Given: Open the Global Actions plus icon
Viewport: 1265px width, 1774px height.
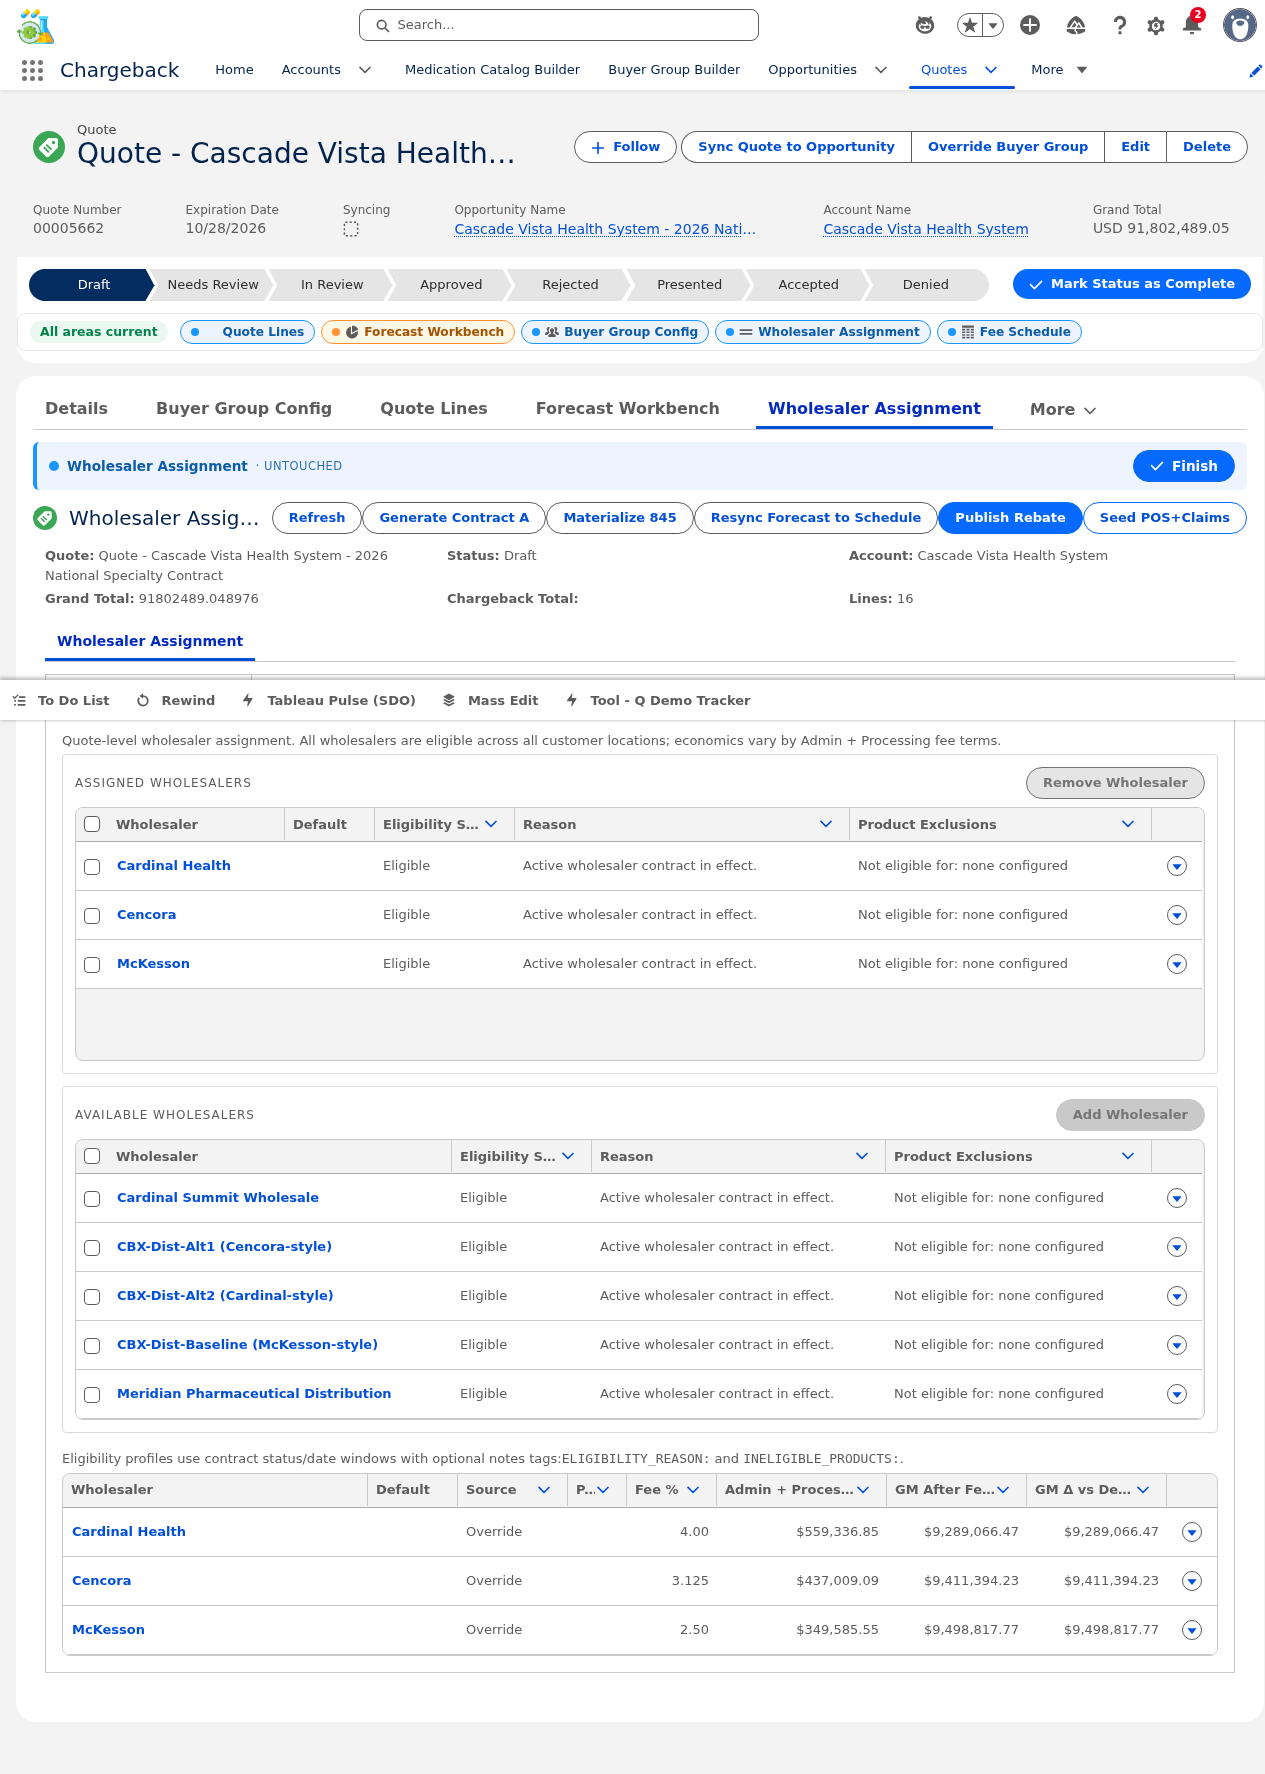Looking at the screenshot, I should coord(1030,25).
